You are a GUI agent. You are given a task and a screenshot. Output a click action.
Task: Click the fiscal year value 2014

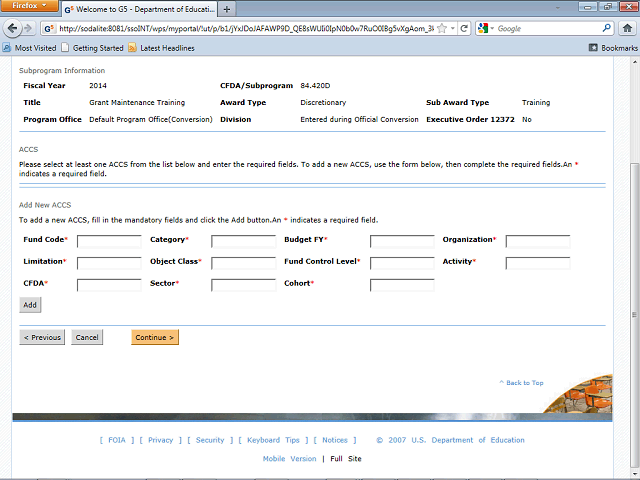point(98,86)
